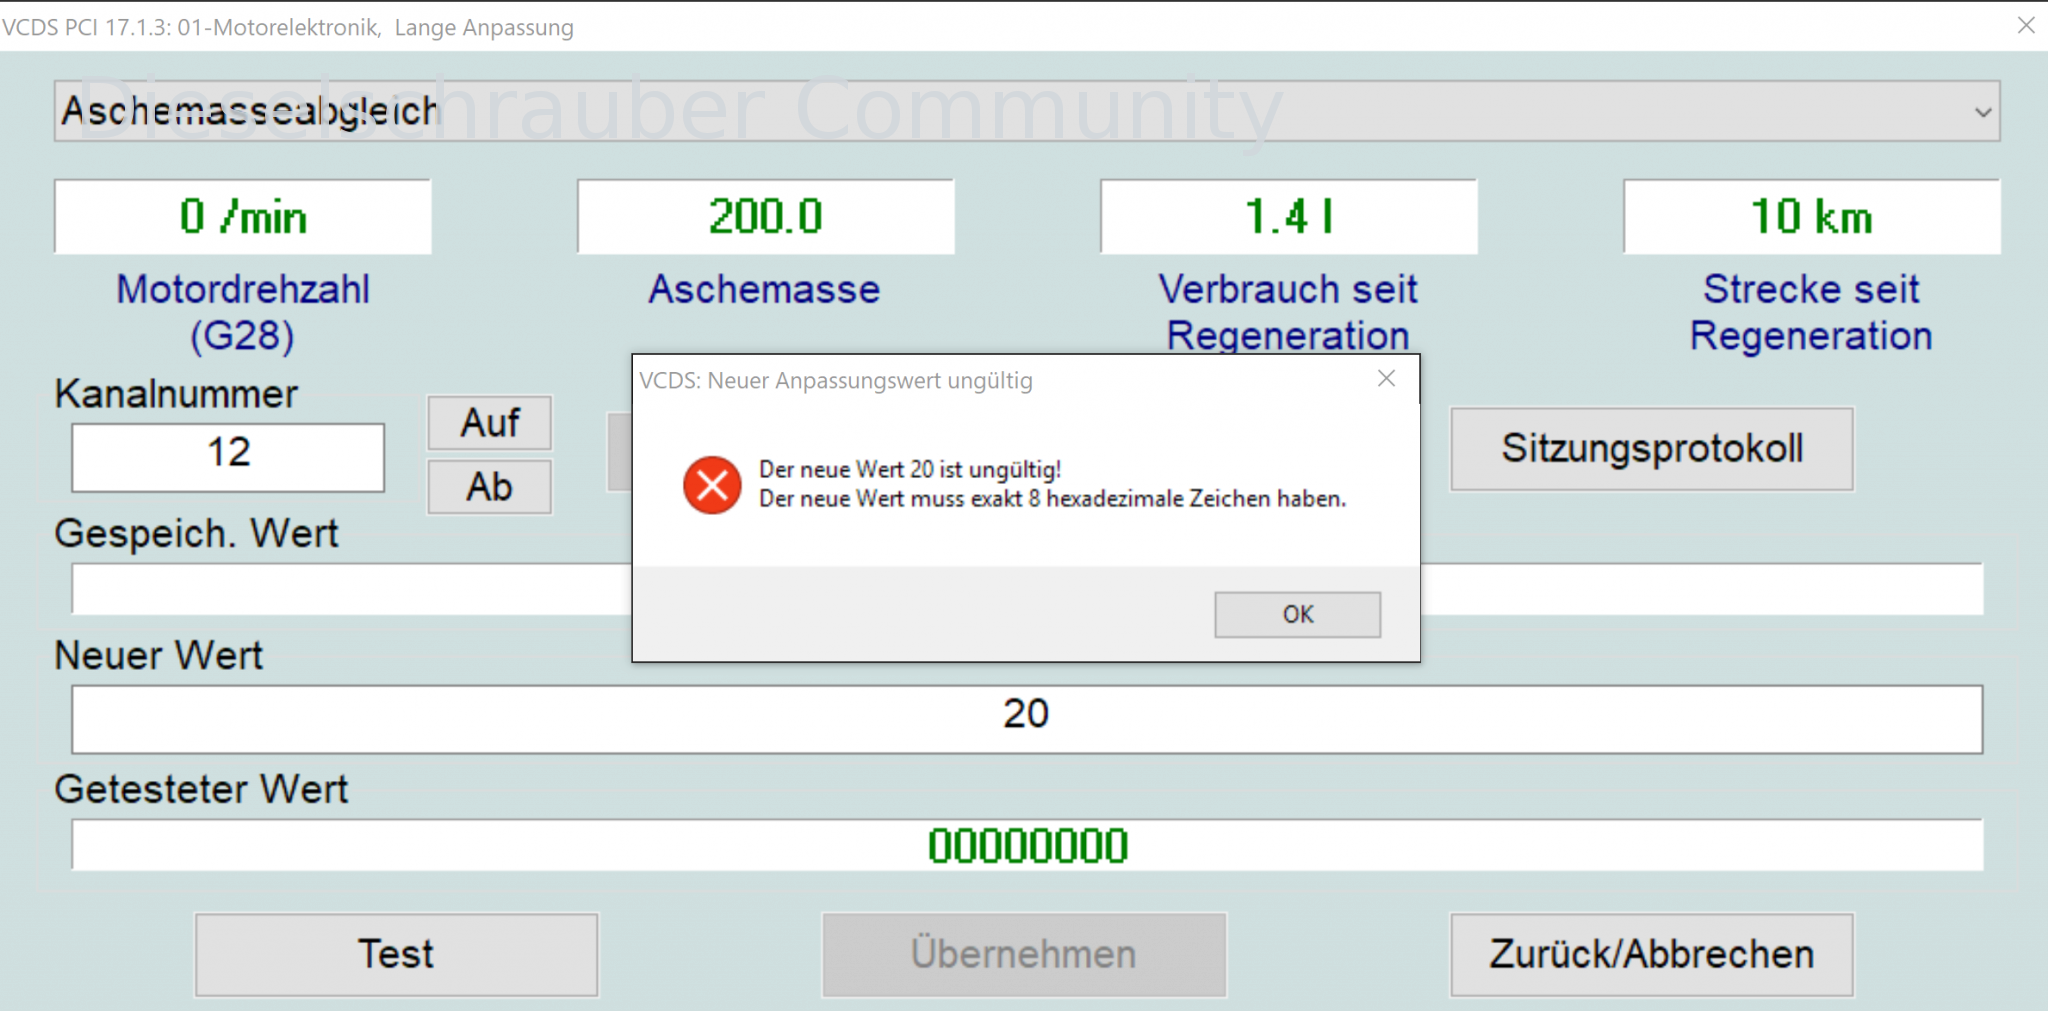Click the Motordrehzahl (G28) label

(x=243, y=312)
